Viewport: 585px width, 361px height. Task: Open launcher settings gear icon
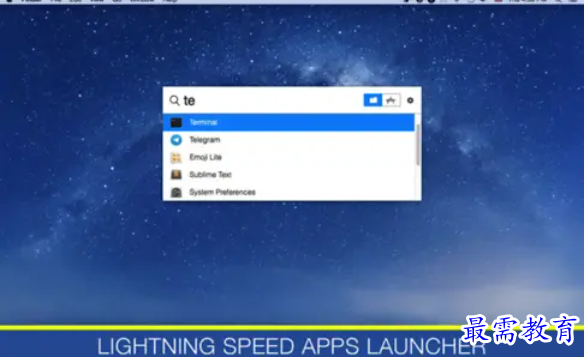click(x=410, y=100)
